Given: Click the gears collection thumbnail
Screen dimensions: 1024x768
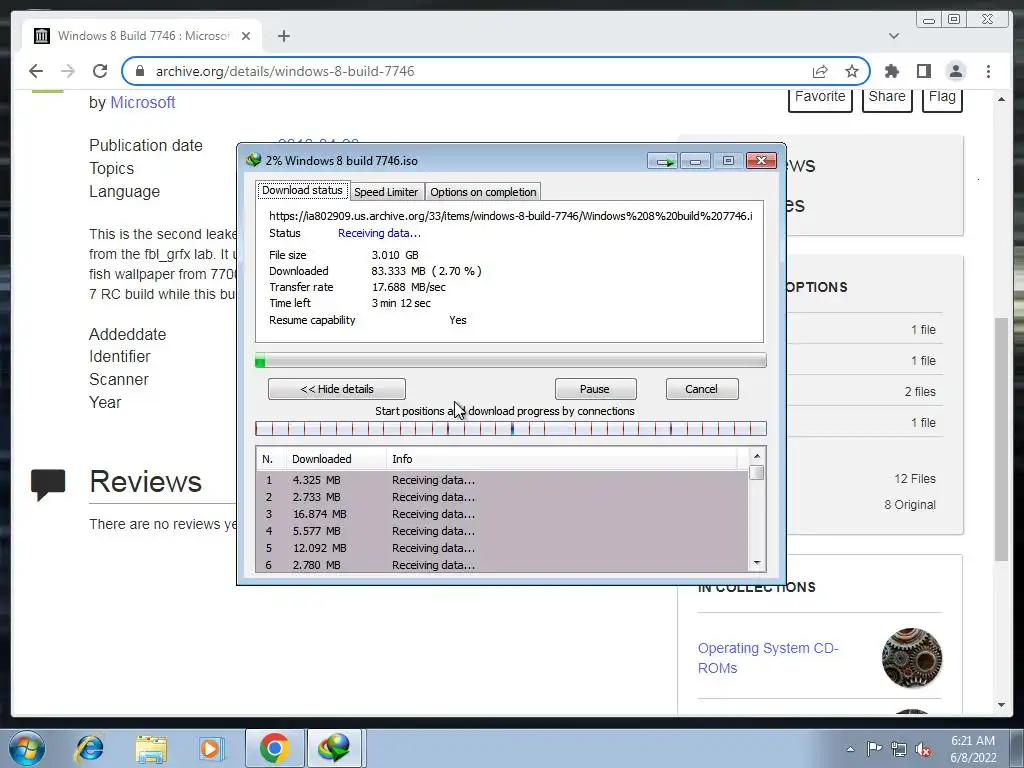Looking at the screenshot, I should (912, 658).
